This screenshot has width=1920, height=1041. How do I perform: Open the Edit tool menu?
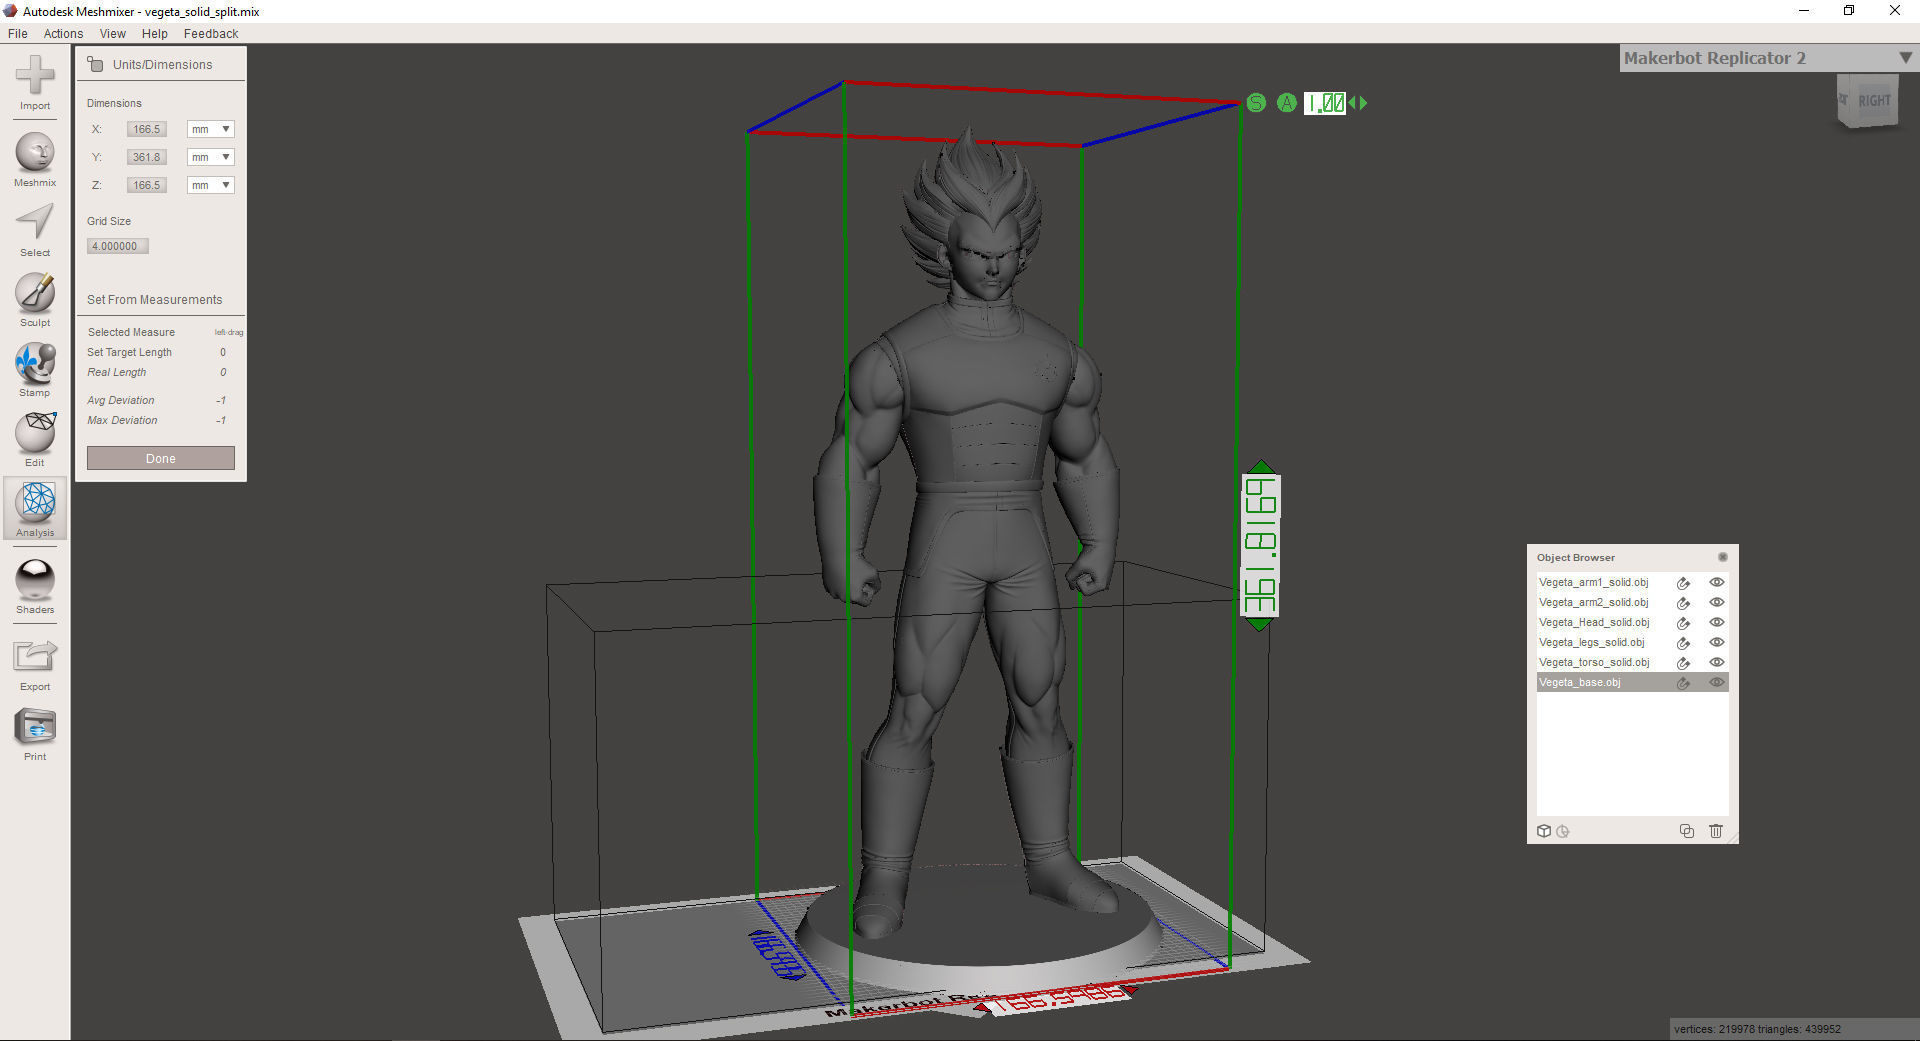(35, 440)
